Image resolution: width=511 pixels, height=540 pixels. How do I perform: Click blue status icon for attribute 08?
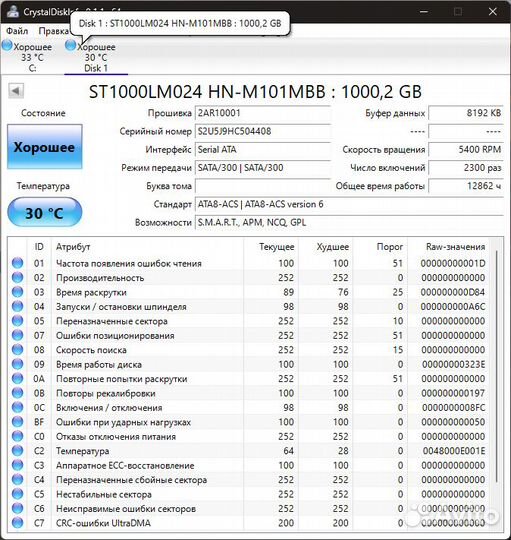tap(17, 350)
